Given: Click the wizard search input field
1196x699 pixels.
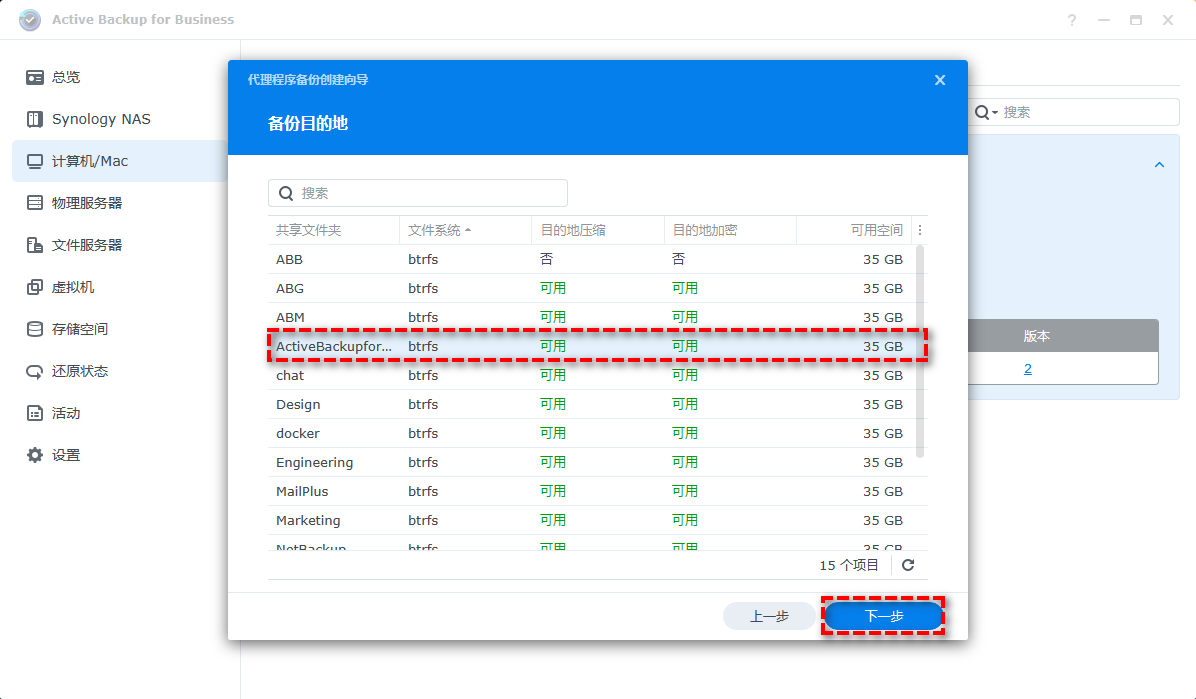Looking at the screenshot, I should [417, 192].
